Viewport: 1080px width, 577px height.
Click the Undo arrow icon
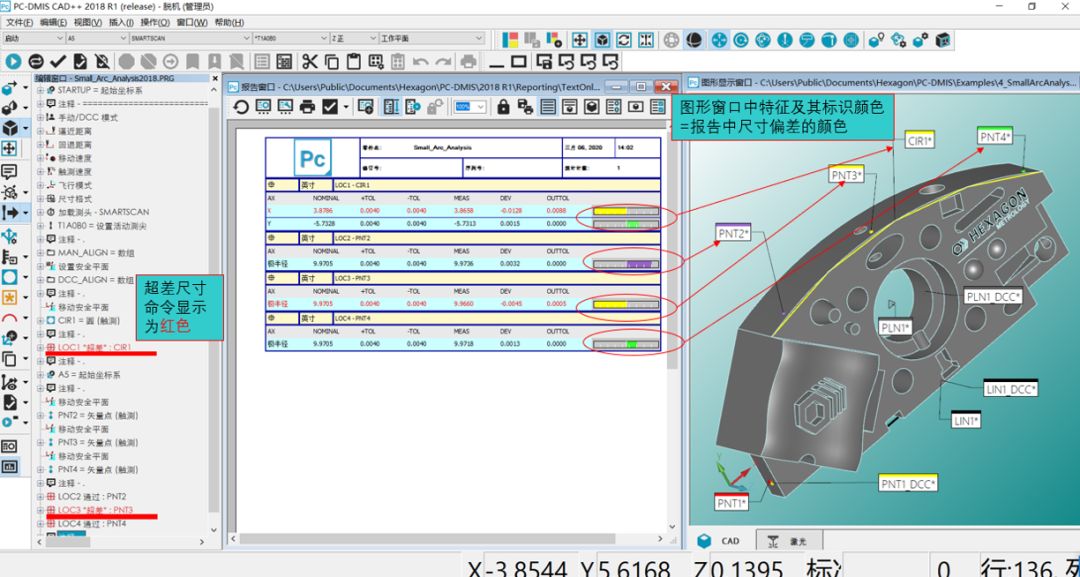coord(420,62)
